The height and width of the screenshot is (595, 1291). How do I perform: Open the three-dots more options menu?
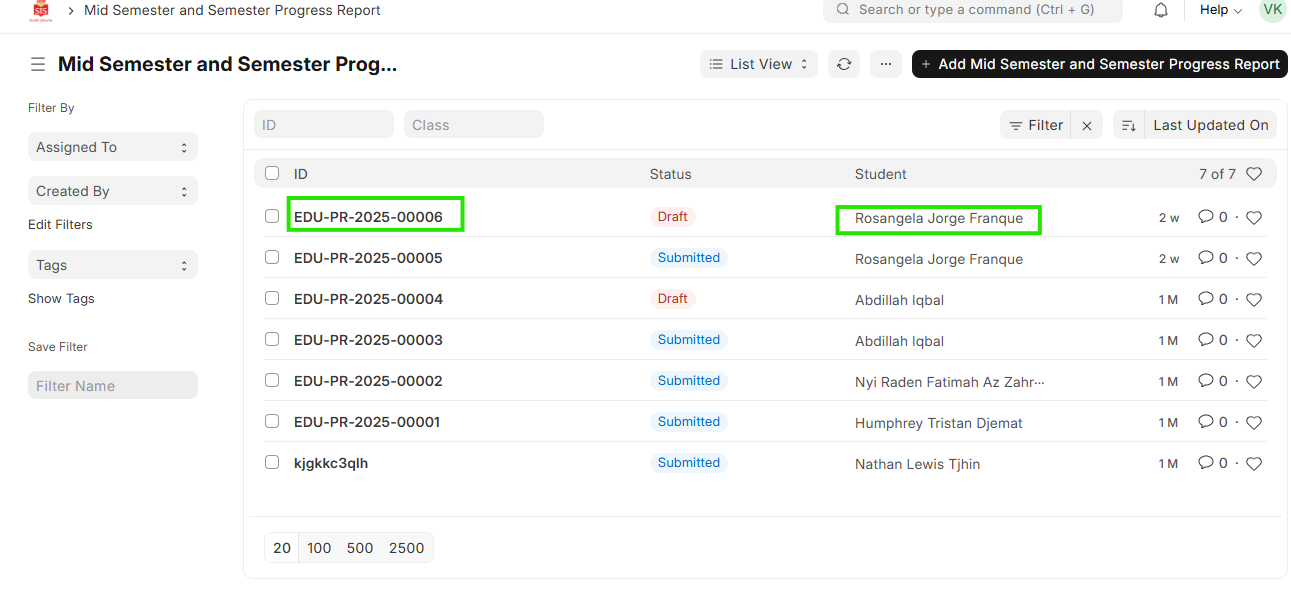(x=885, y=64)
